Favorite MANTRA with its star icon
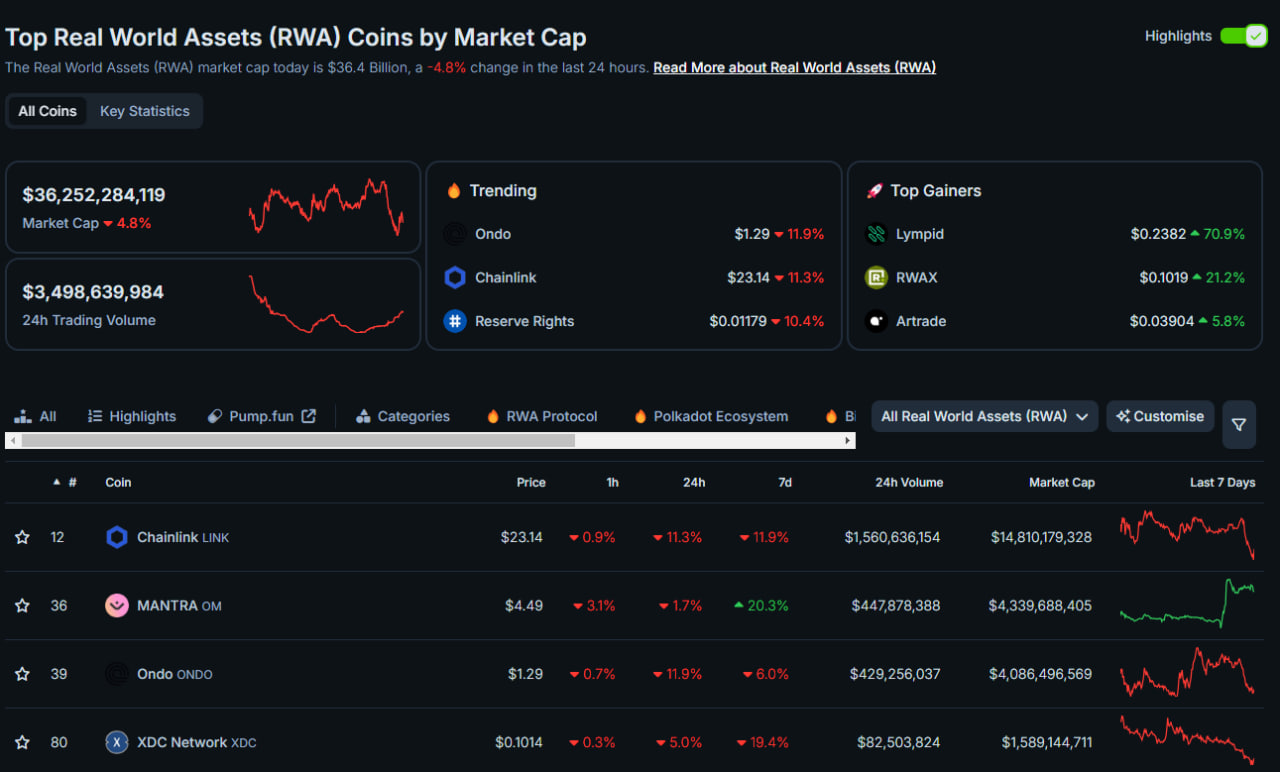The image size is (1280, 772). pyautogui.click(x=22, y=605)
